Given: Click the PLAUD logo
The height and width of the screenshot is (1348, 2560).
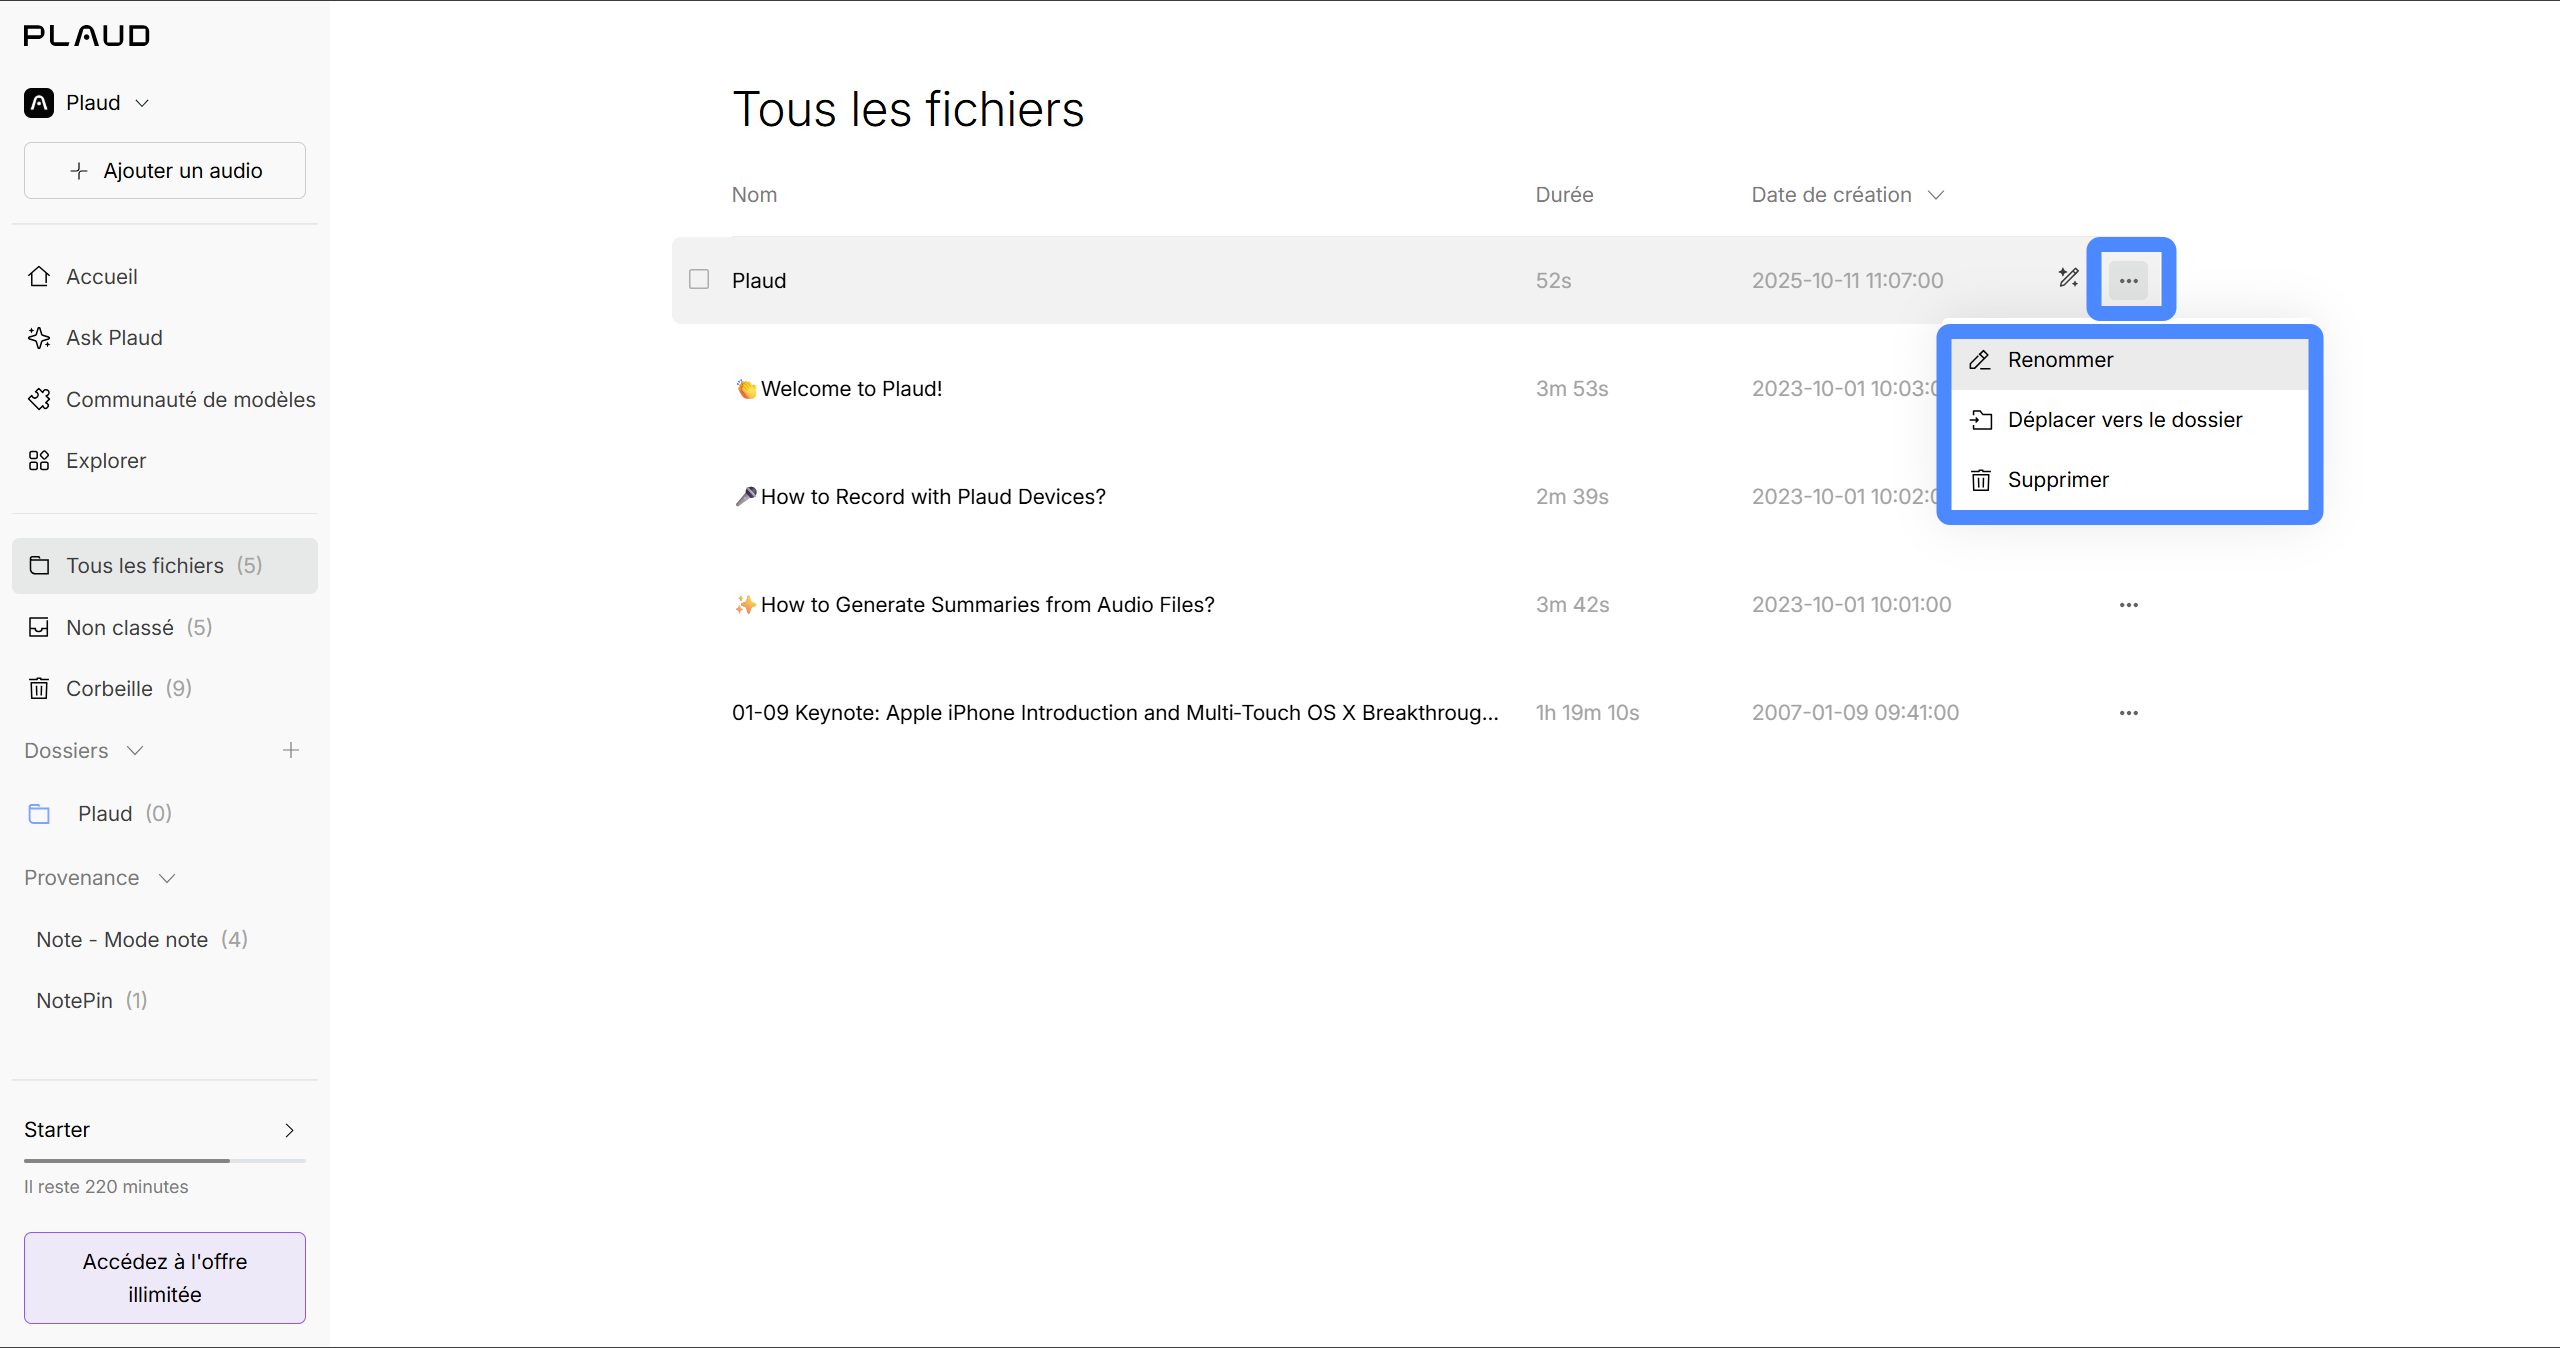Looking at the screenshot, I should coord(87,36).
